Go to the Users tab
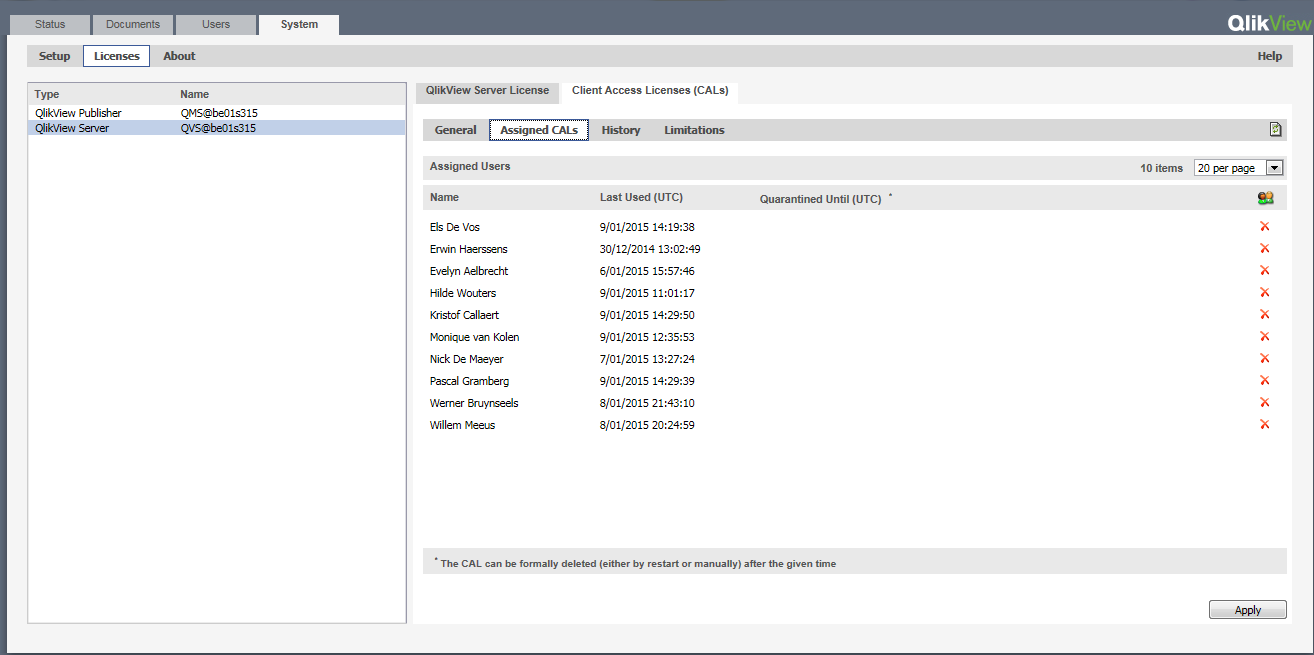The height and width of the screenshot is (655, 1314). coord(215,24)
